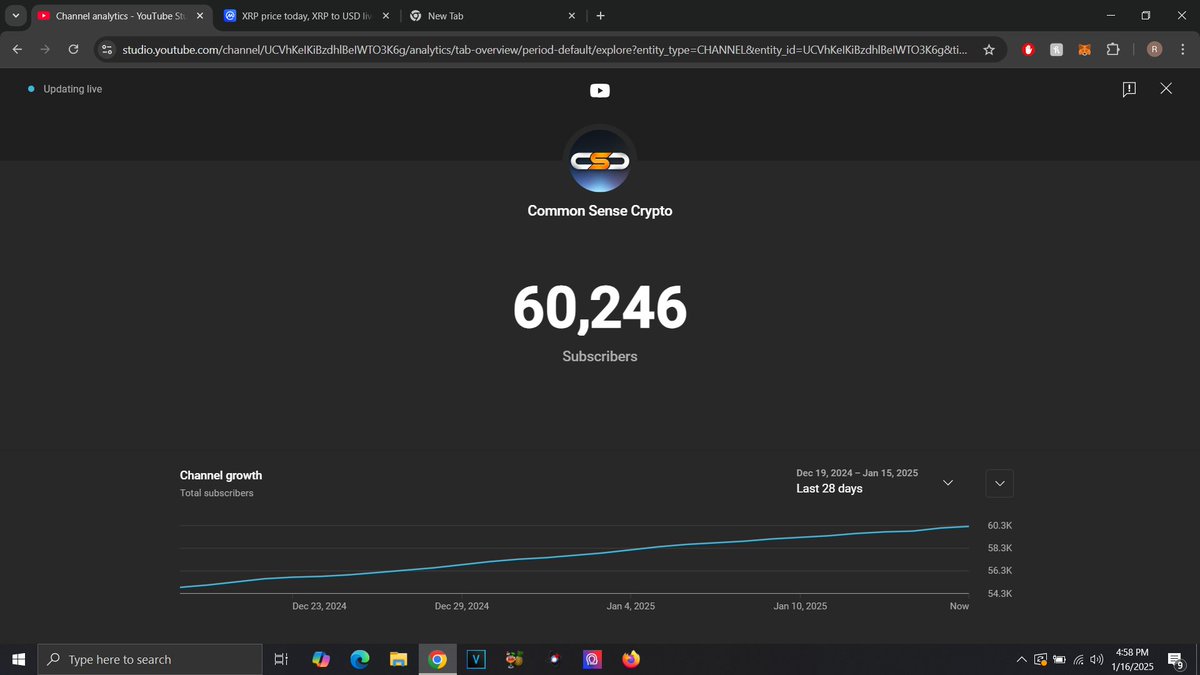Viewport: 1200px width, 675px height.
Task: Click the Common Sense Crypto channel avatar
Action: 599,160
